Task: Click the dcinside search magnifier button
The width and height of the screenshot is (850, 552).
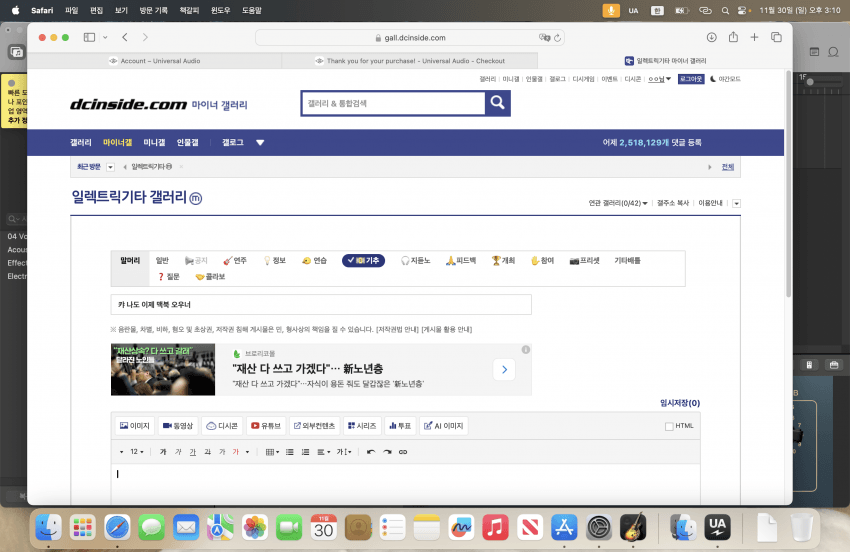Action: 497,103
